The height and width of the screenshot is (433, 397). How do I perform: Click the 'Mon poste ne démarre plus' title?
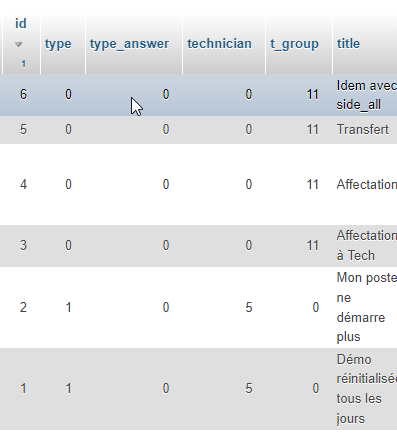click(364, 307)
